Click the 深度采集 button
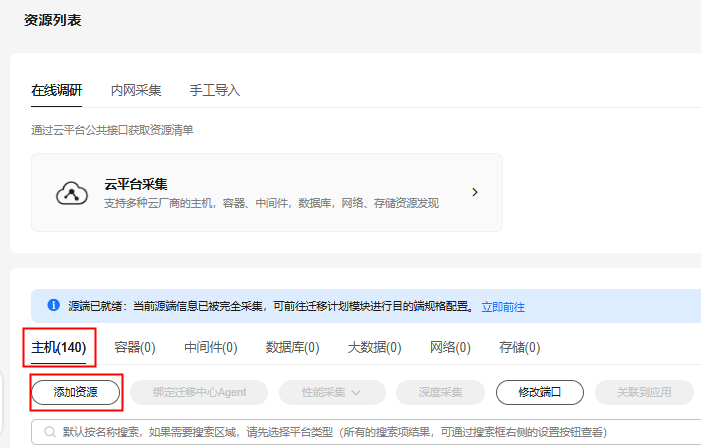 pos(440,392)
